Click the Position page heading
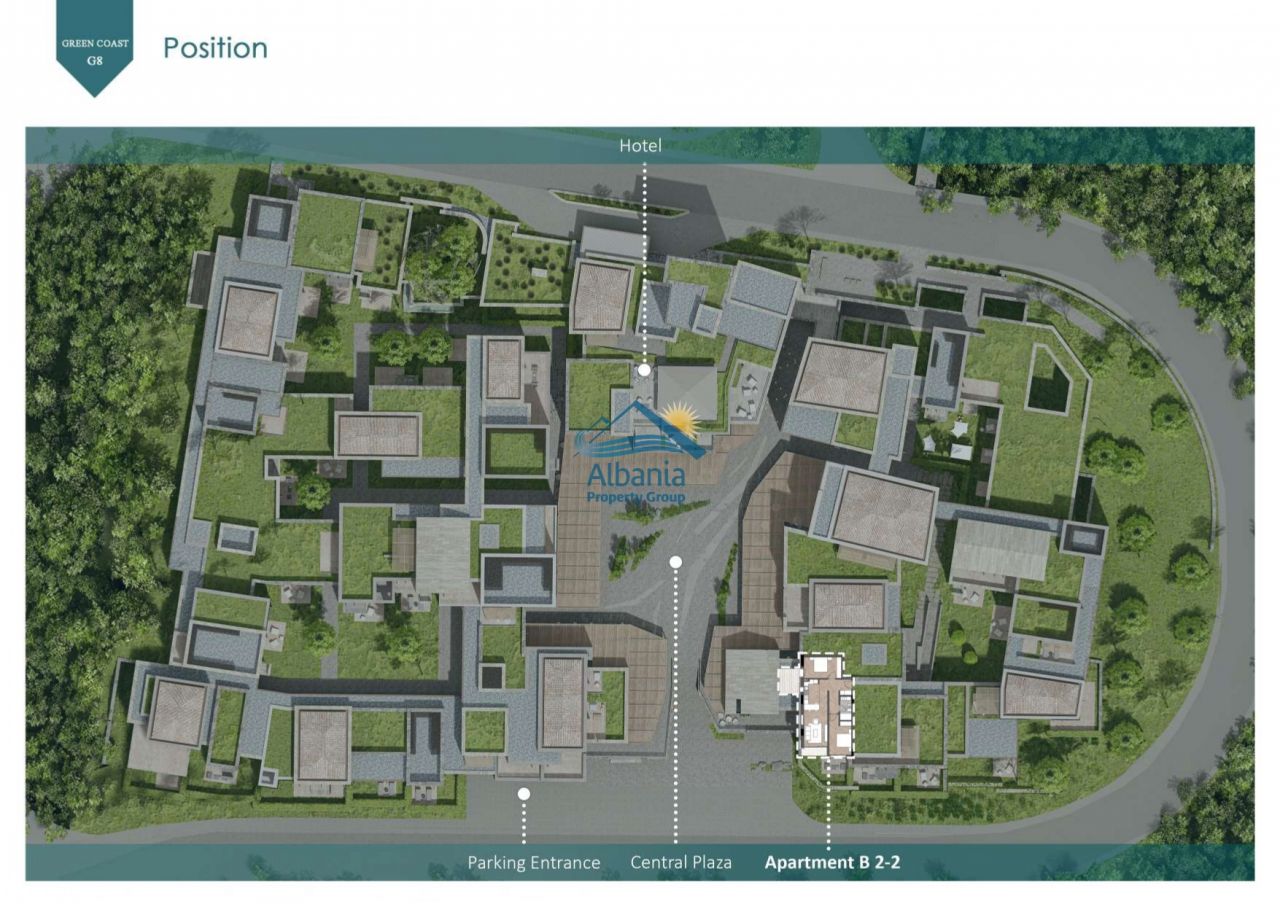The height and width of the screenshot is (904, 1280). [x=215, y=47]
